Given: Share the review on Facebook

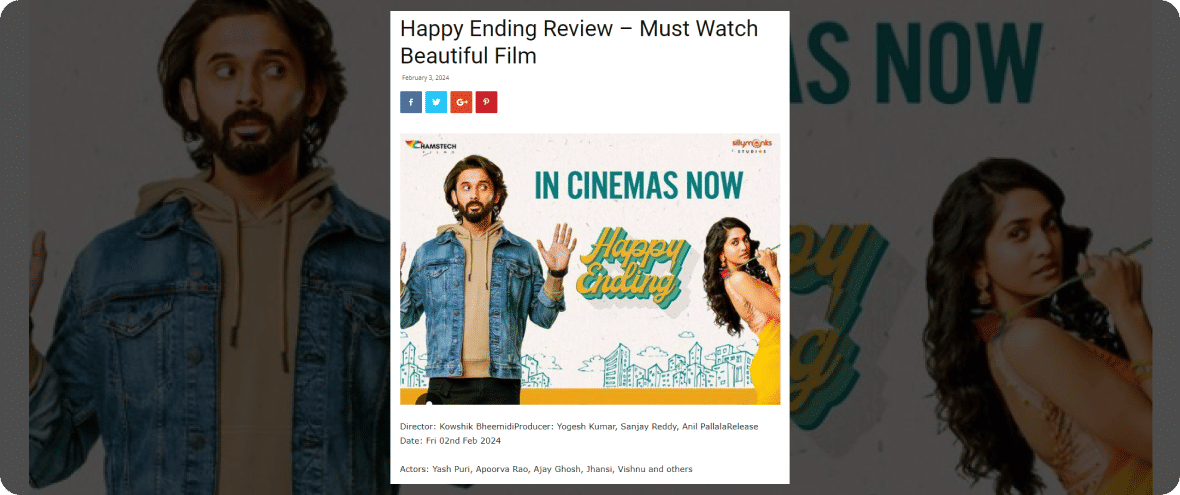Looking at the screenshot, I should [x=411, y=102].
